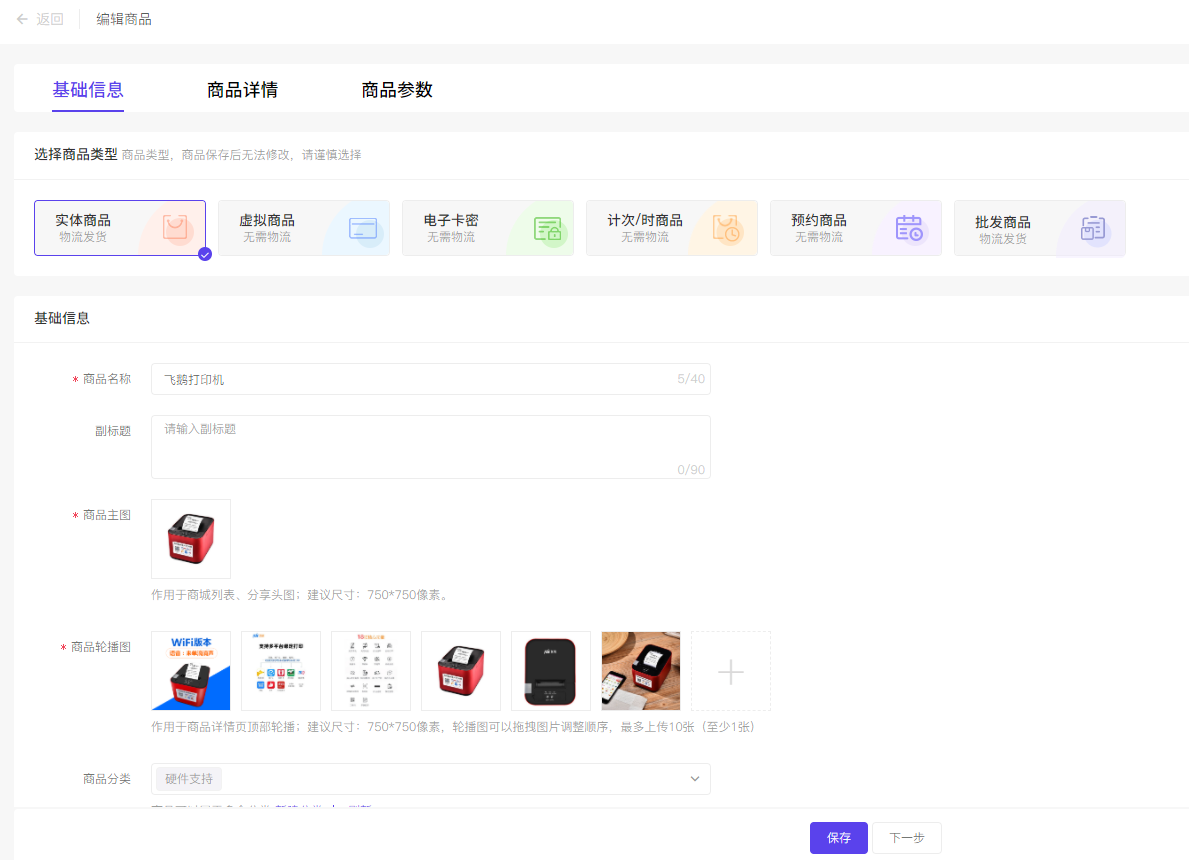Click the clock bag icon on 计次/时商品

click(x=726, y=228)
